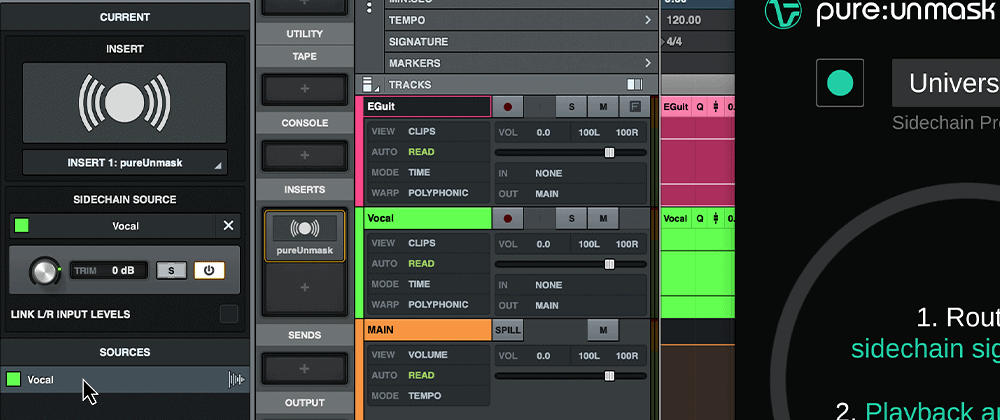The height and width of the screenshot is (420, 1000).
Task: Record-arm the Vocal track
Action: point(508,218)
